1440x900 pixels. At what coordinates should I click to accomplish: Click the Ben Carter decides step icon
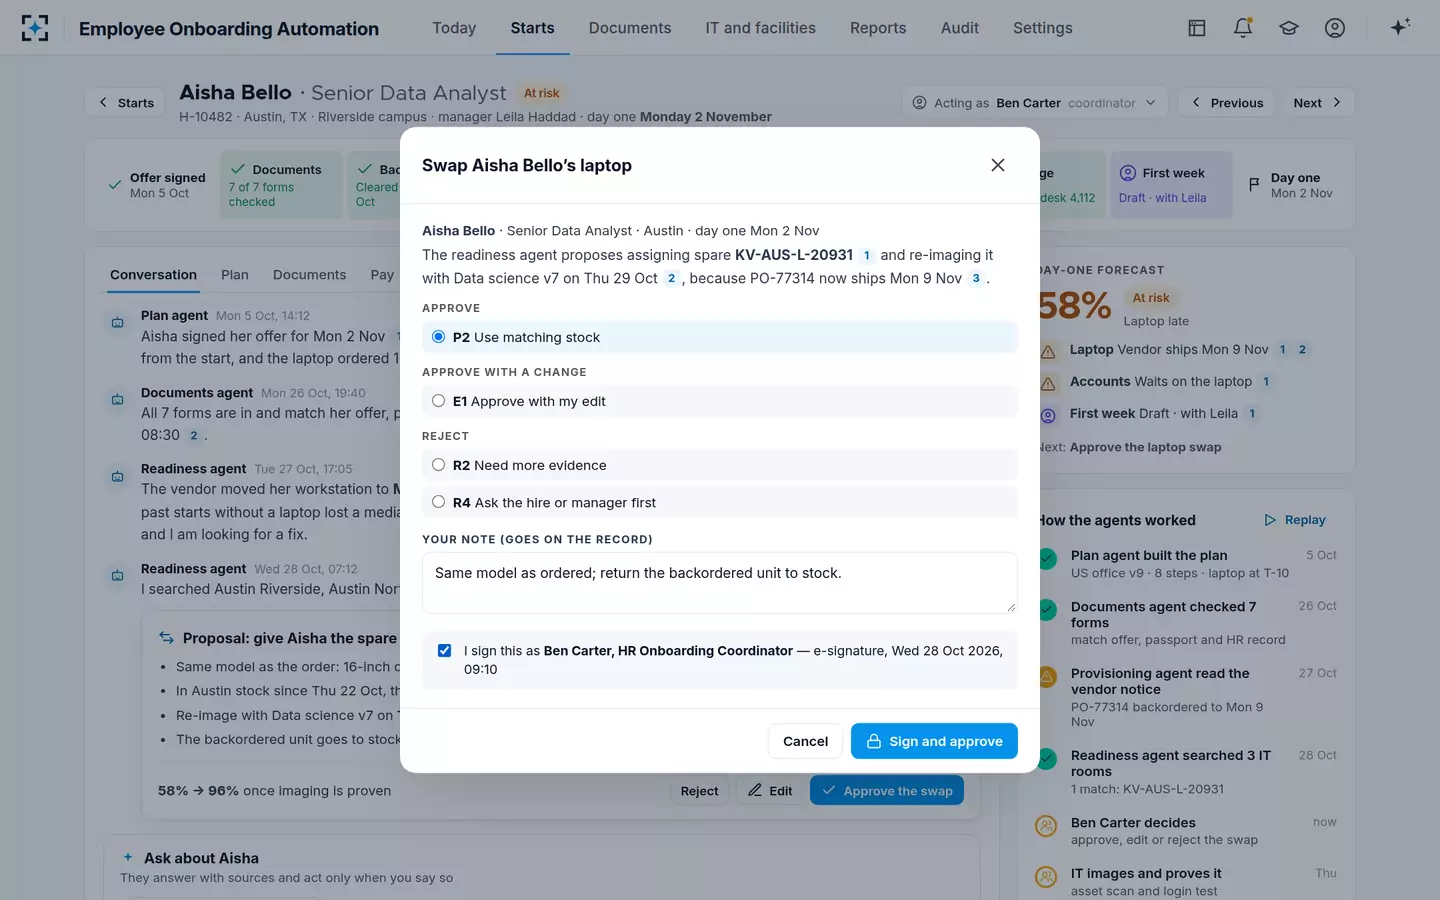click(1046, 826)
